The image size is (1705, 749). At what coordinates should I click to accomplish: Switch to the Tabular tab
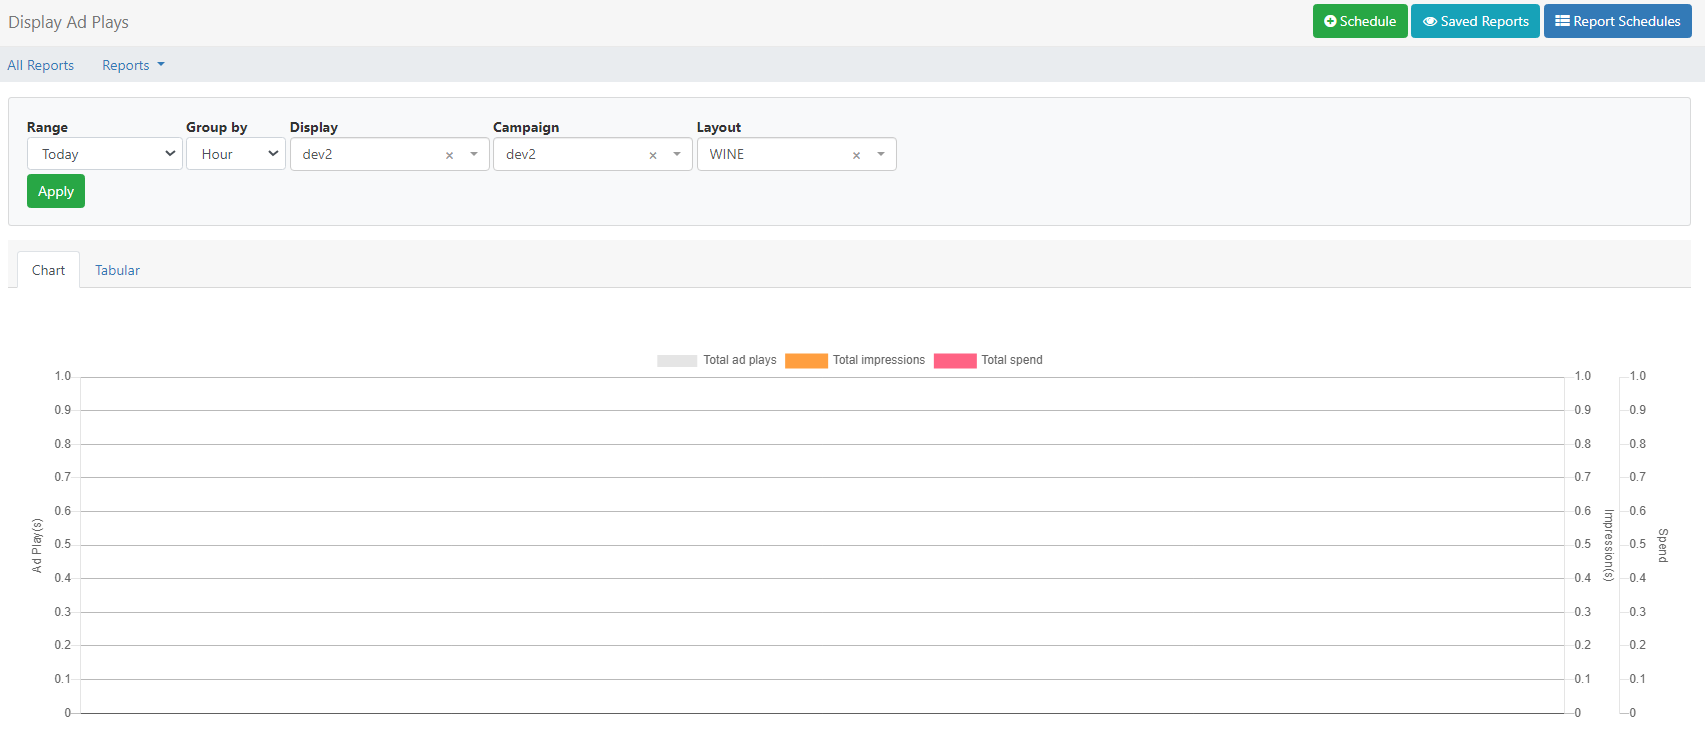tap(117, 270)
